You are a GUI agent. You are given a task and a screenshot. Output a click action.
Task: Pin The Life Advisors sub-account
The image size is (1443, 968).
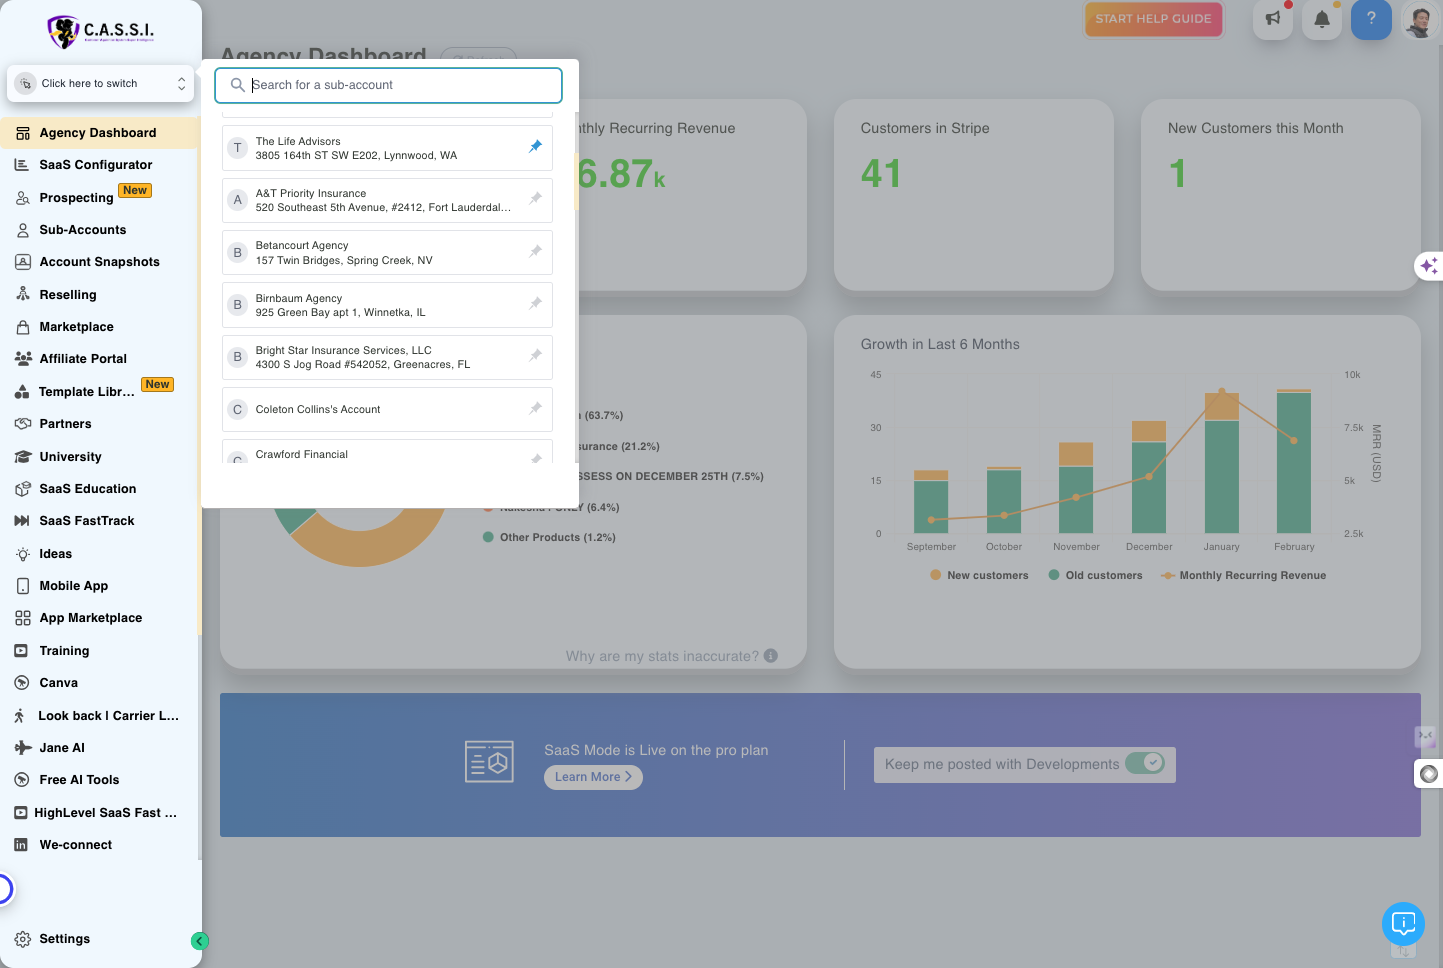point(535,147)
